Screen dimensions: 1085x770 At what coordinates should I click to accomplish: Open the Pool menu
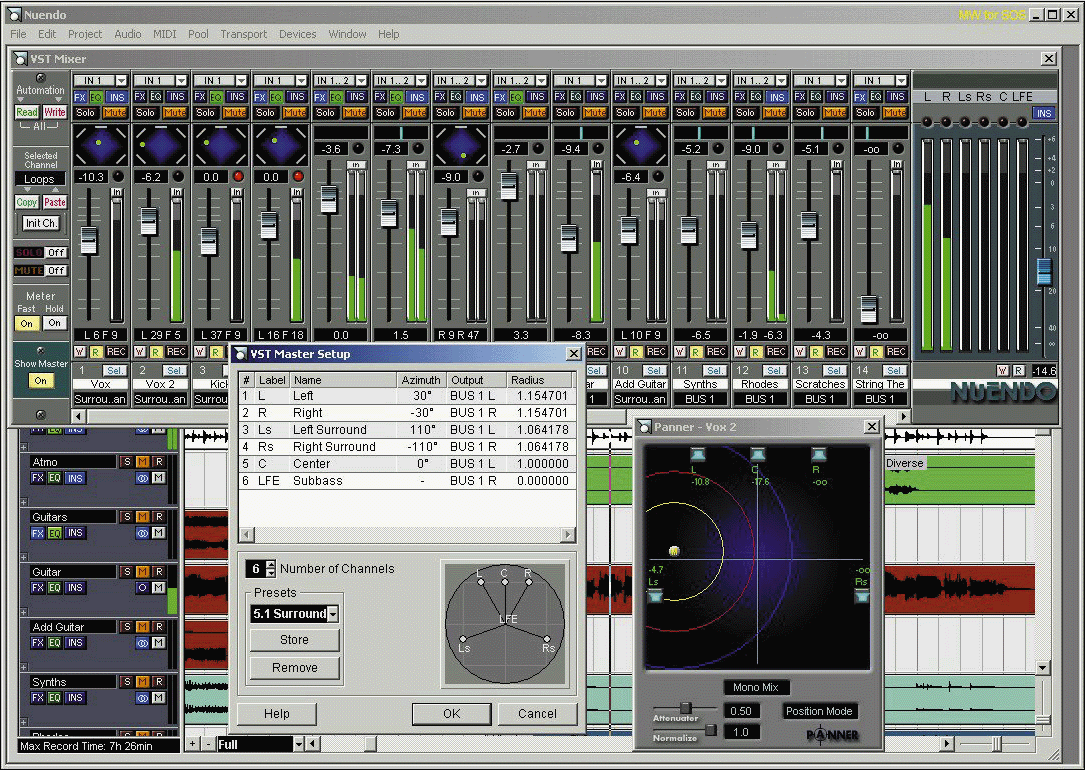pyautogui.click(x=198, y=34)
